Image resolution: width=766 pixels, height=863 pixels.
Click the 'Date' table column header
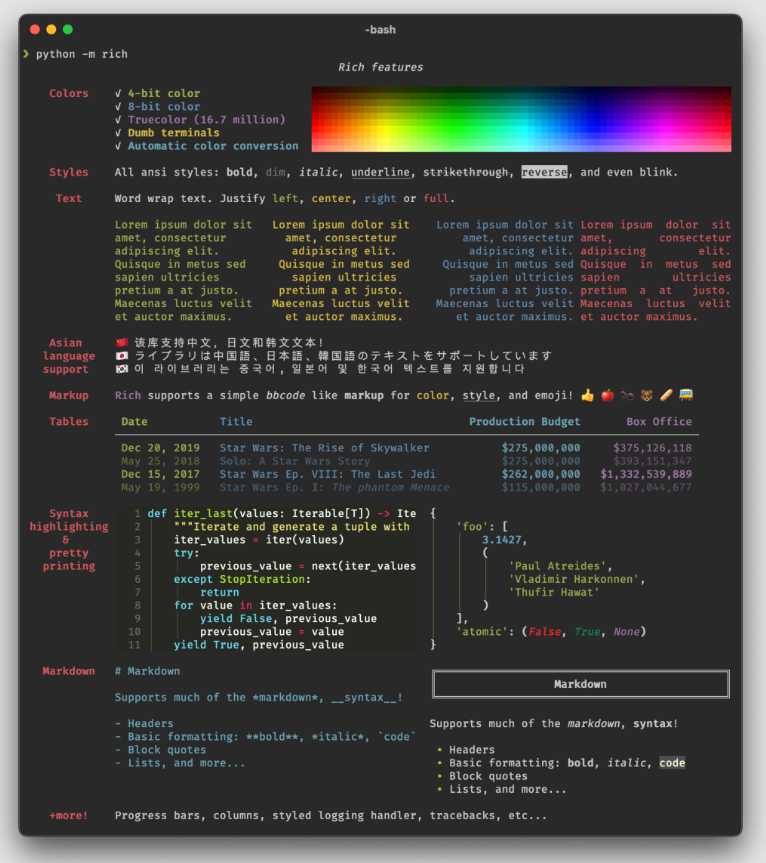[134, 422]
